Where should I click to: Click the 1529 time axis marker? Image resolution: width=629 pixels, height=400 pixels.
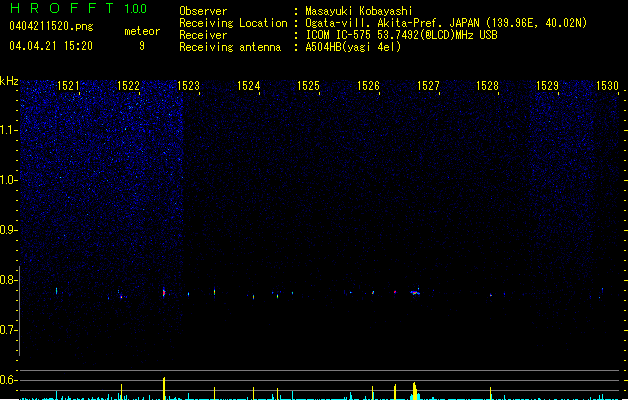pos(548,85)
